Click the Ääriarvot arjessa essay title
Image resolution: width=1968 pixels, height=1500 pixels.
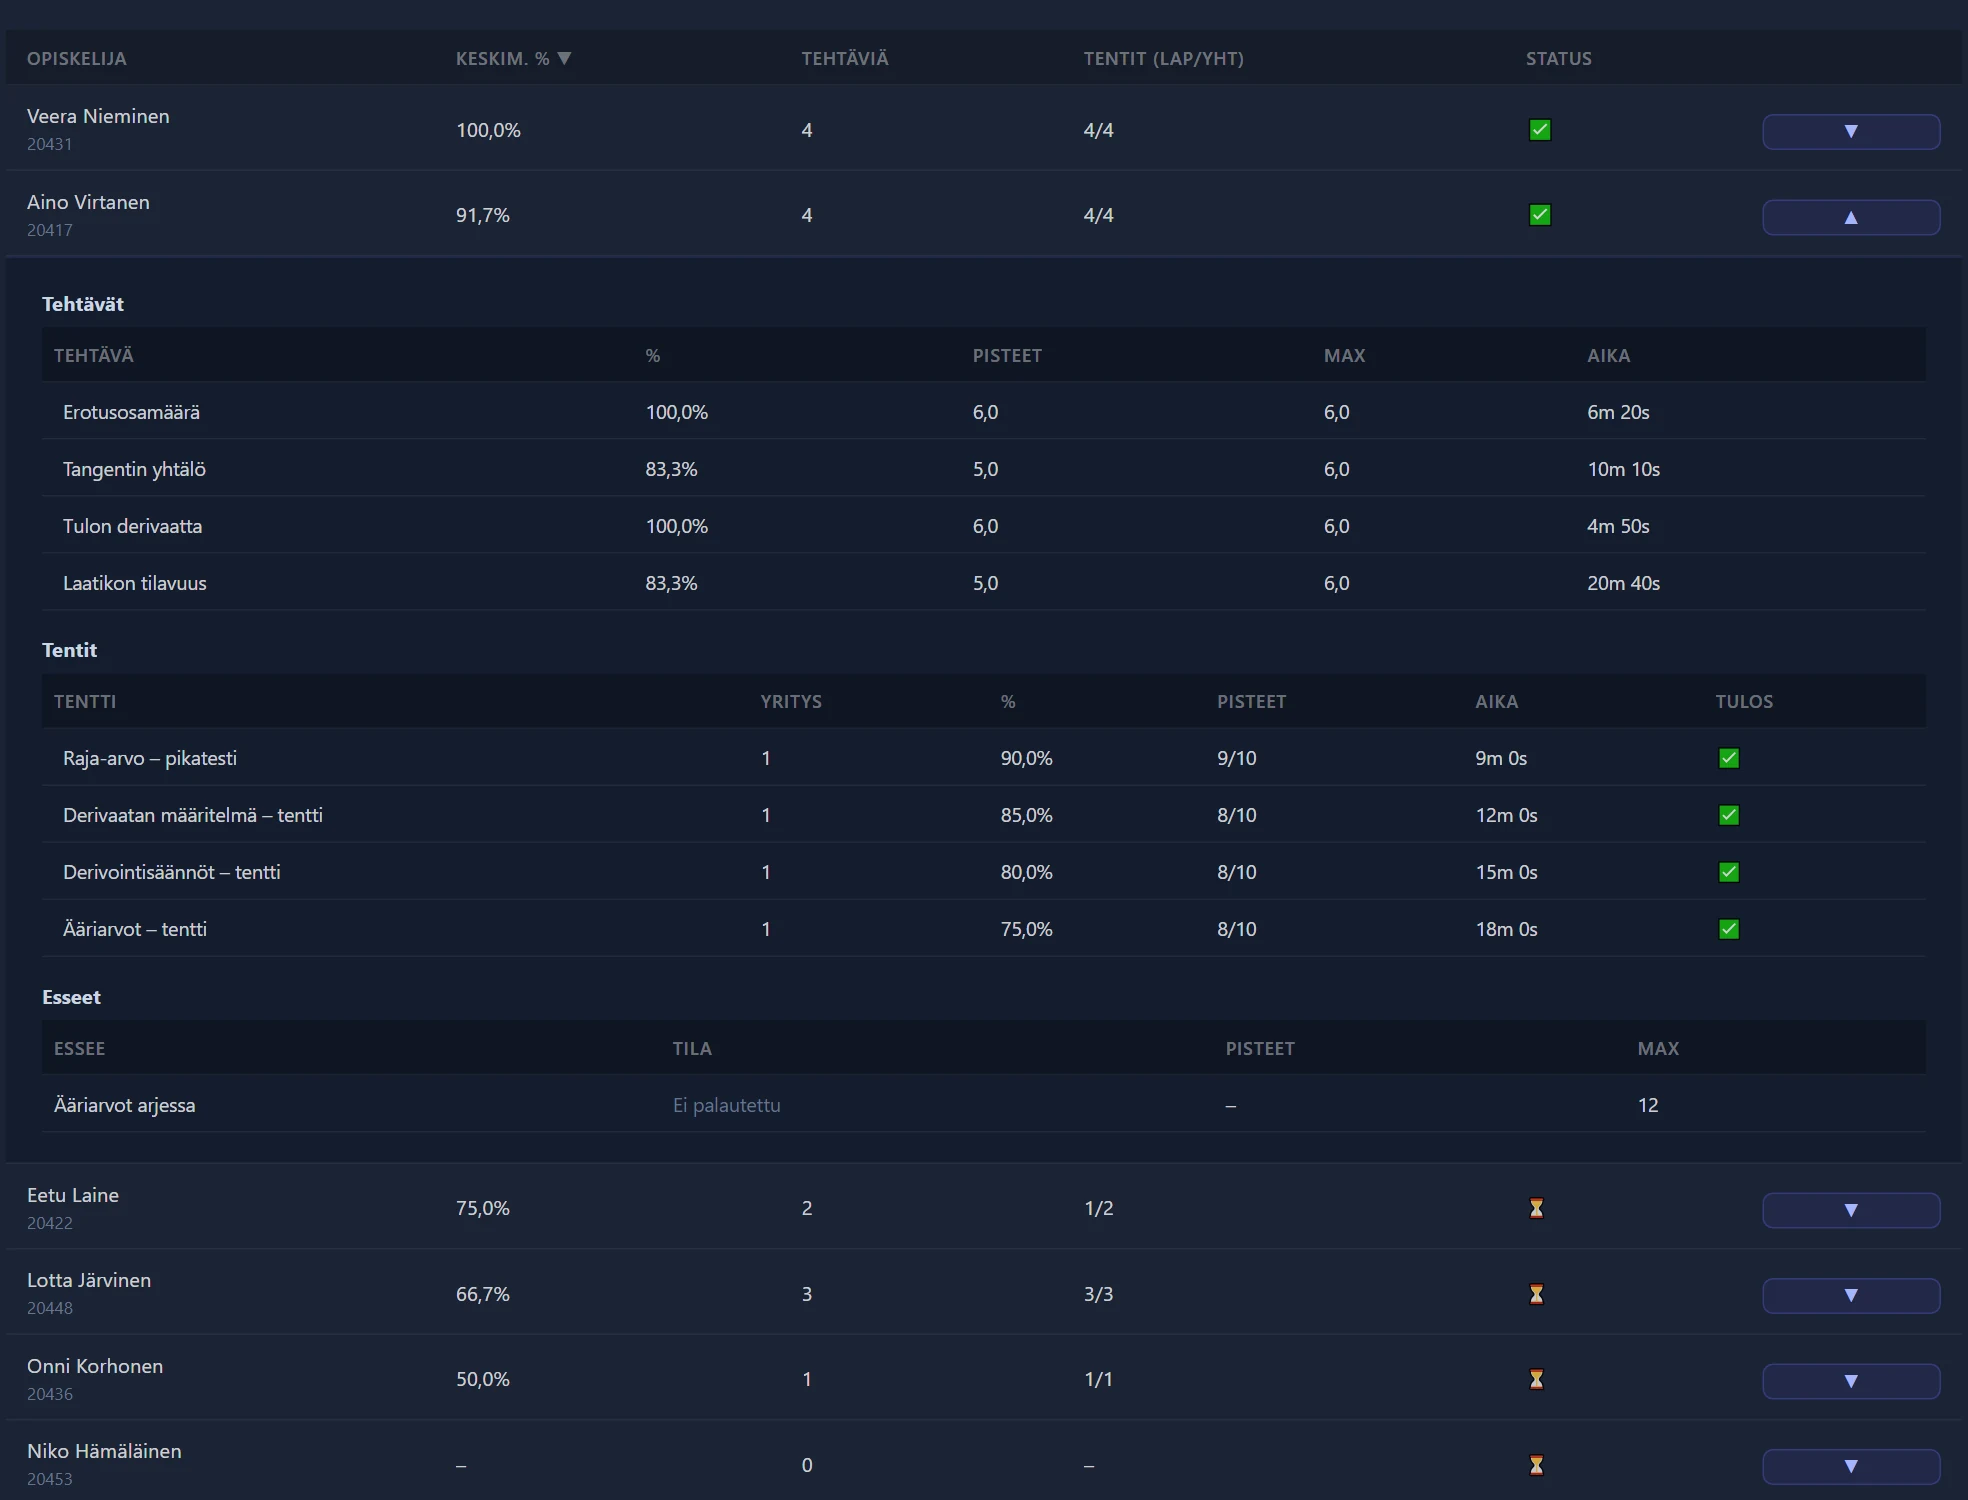pos(125,1105)
